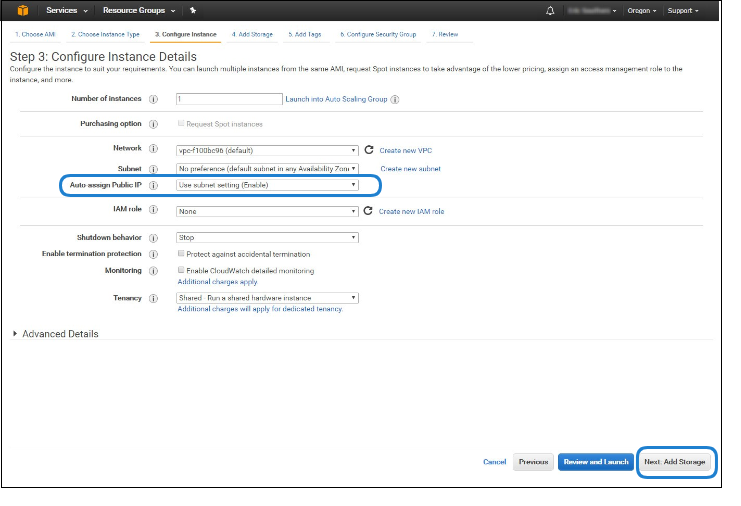The image size is (741, 506).
Task: Open the notifications bell
Action: pos(550,10)
